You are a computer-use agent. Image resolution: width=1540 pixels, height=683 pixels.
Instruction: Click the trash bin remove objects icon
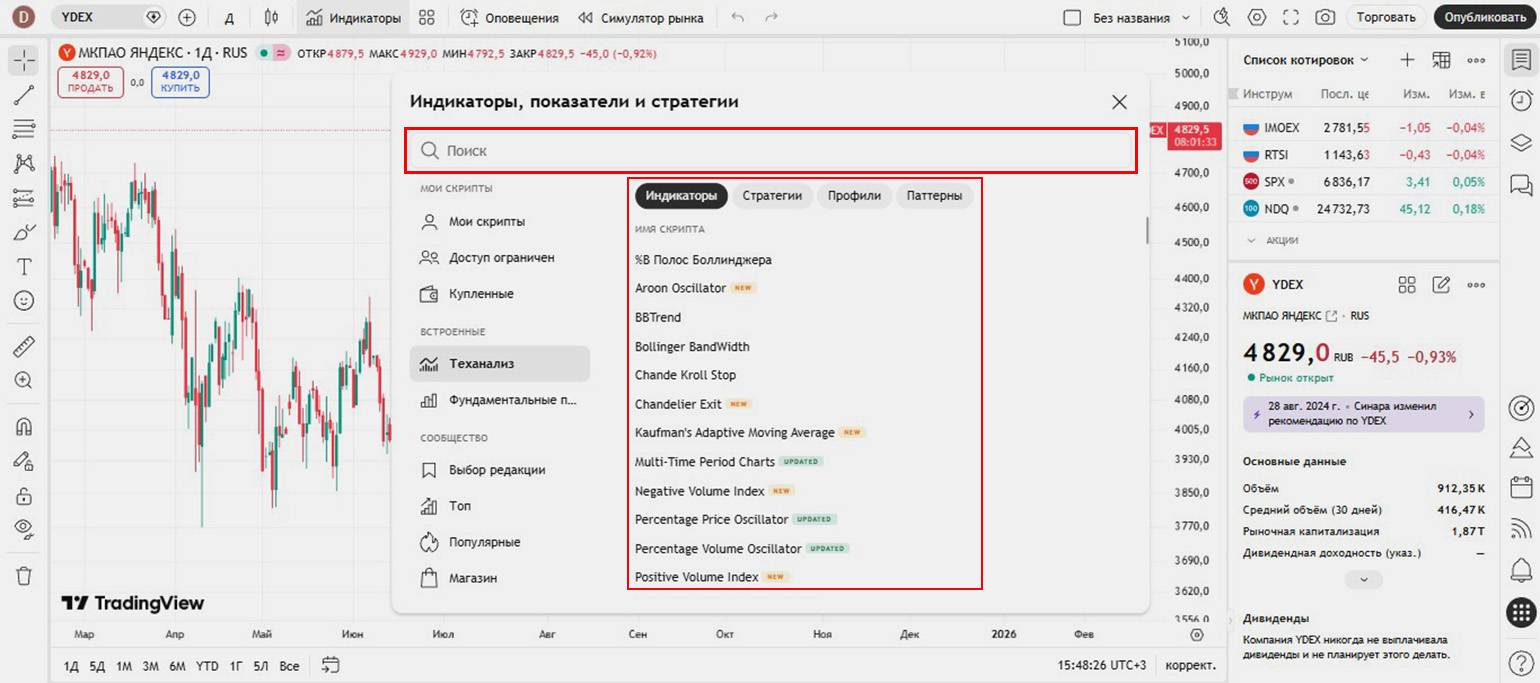pos(24,576)
